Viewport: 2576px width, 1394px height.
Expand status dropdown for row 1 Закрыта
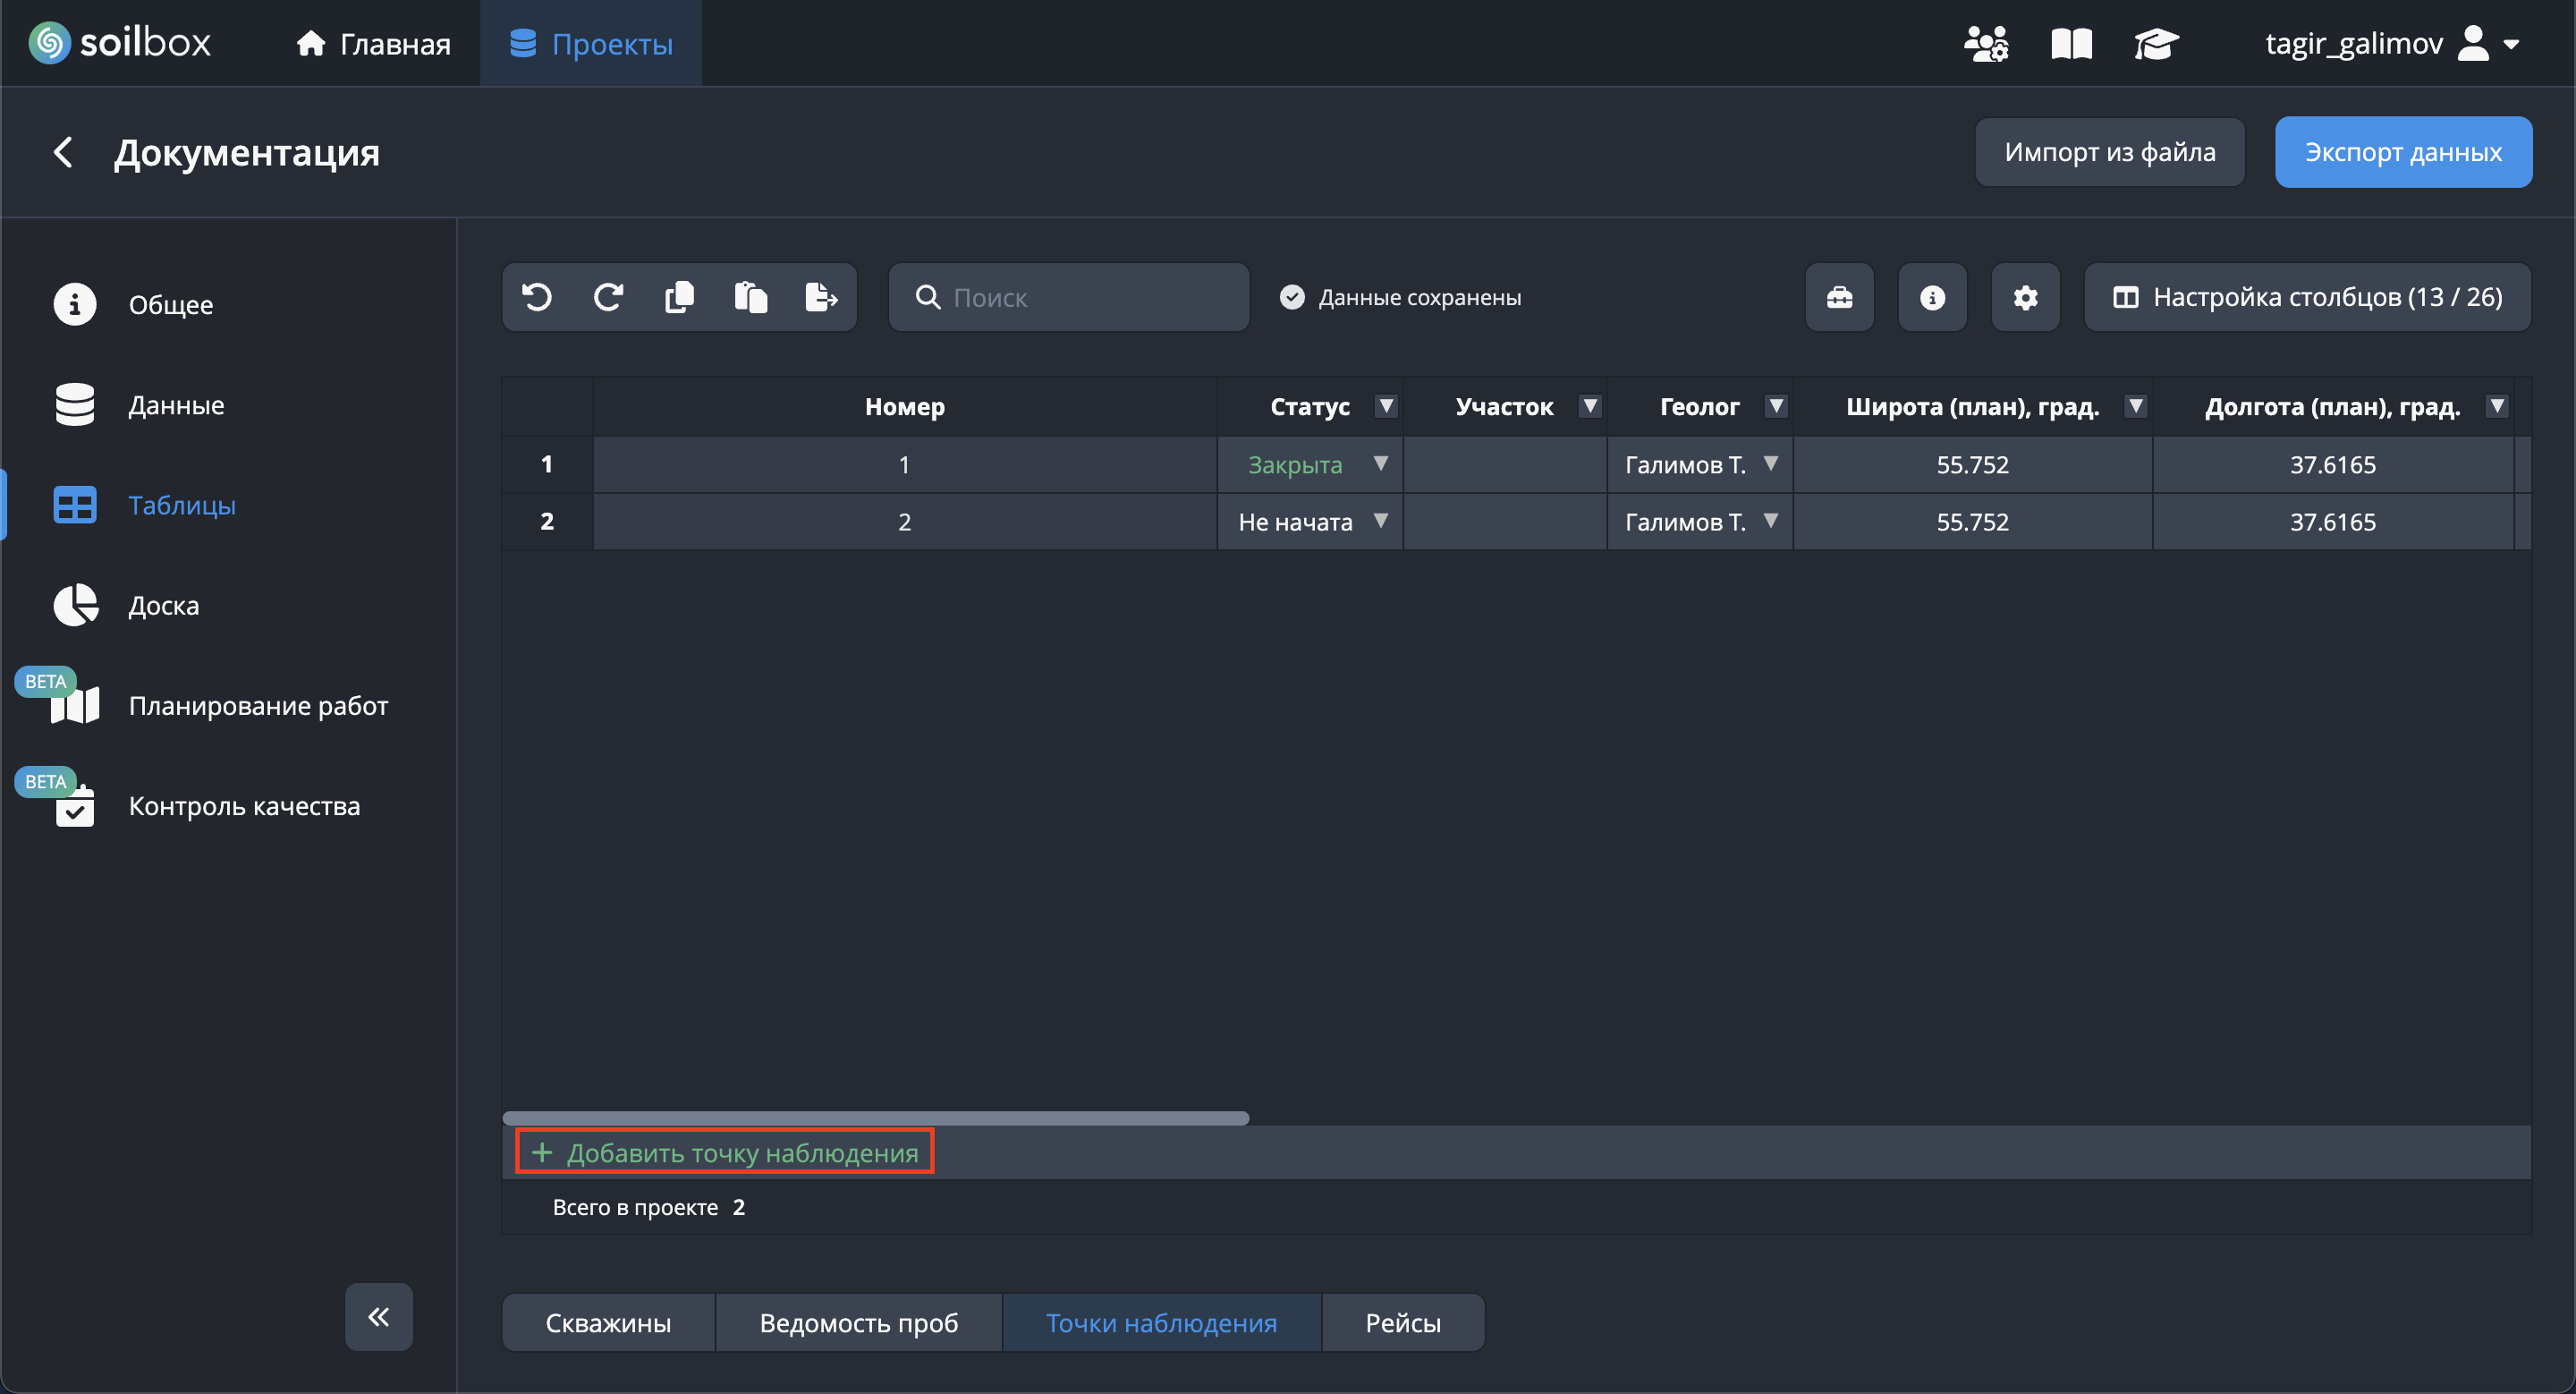point(1380,463)
